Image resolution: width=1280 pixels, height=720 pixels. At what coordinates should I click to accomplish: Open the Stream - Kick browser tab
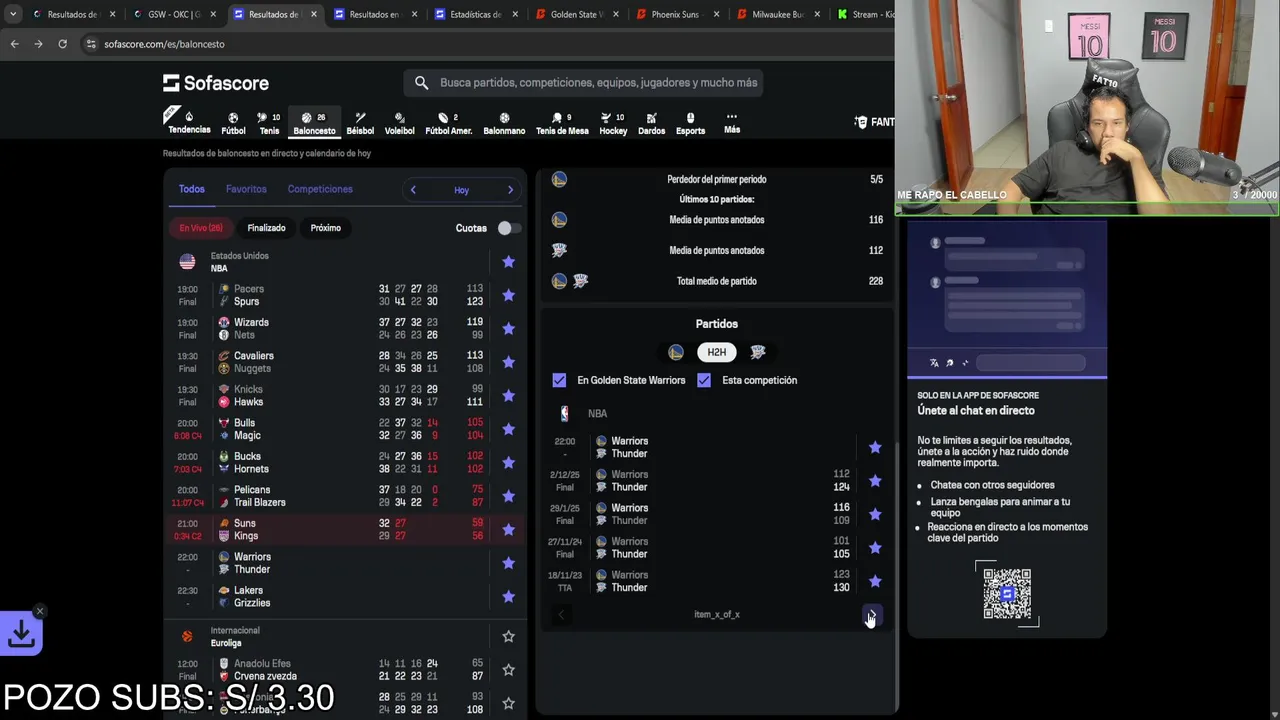pyautogui.click(x=865, y=14)
